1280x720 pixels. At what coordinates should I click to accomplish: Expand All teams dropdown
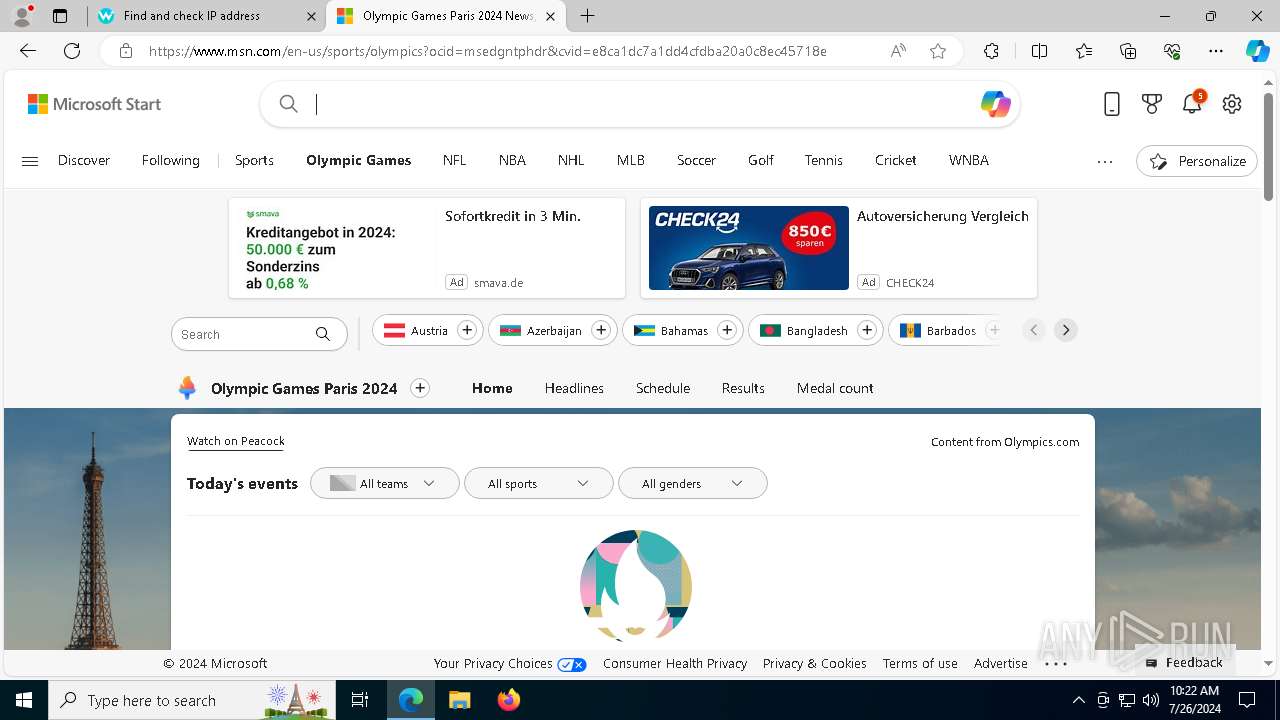pos(385,483)
